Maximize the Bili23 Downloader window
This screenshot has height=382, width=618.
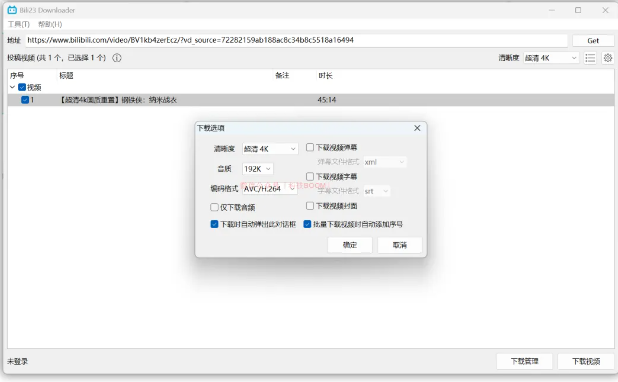pyautogui.click(x=578, y=10)
